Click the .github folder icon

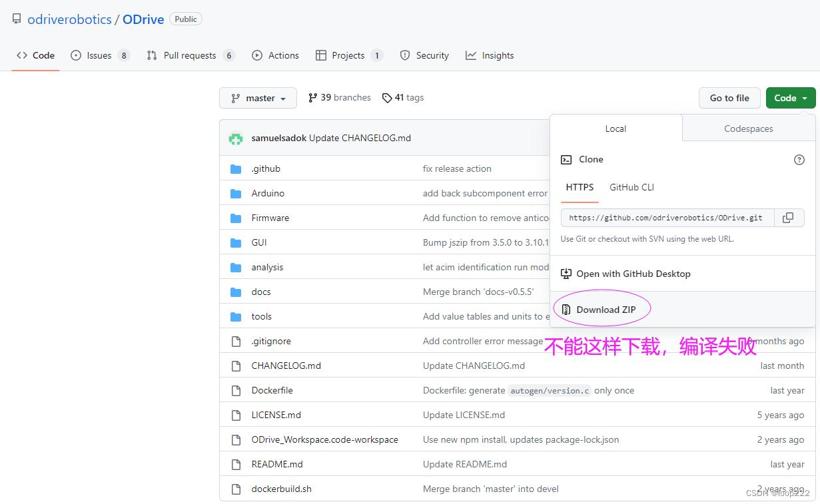(x=236, y=169)
